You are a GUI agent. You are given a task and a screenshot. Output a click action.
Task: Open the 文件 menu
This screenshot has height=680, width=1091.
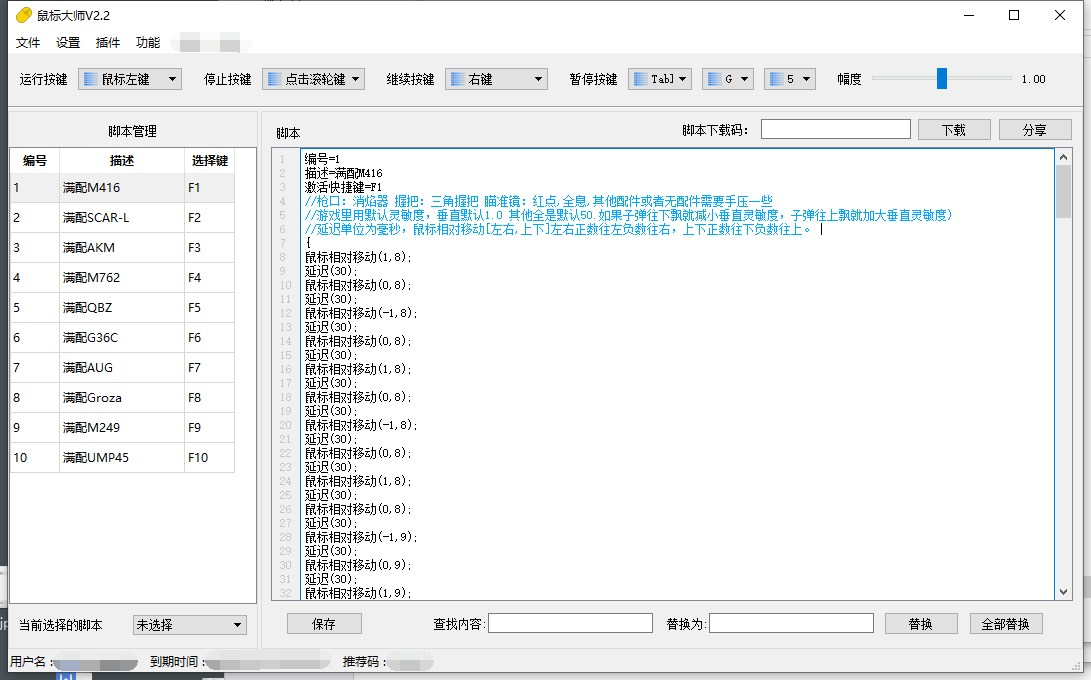tap(28, 43)
